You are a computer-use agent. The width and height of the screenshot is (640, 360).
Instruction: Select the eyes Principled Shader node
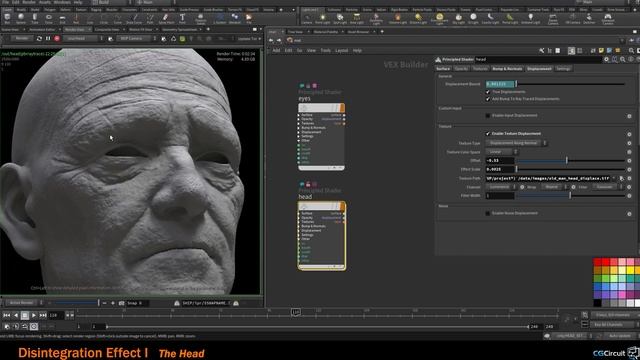click(x=322, y=137)
